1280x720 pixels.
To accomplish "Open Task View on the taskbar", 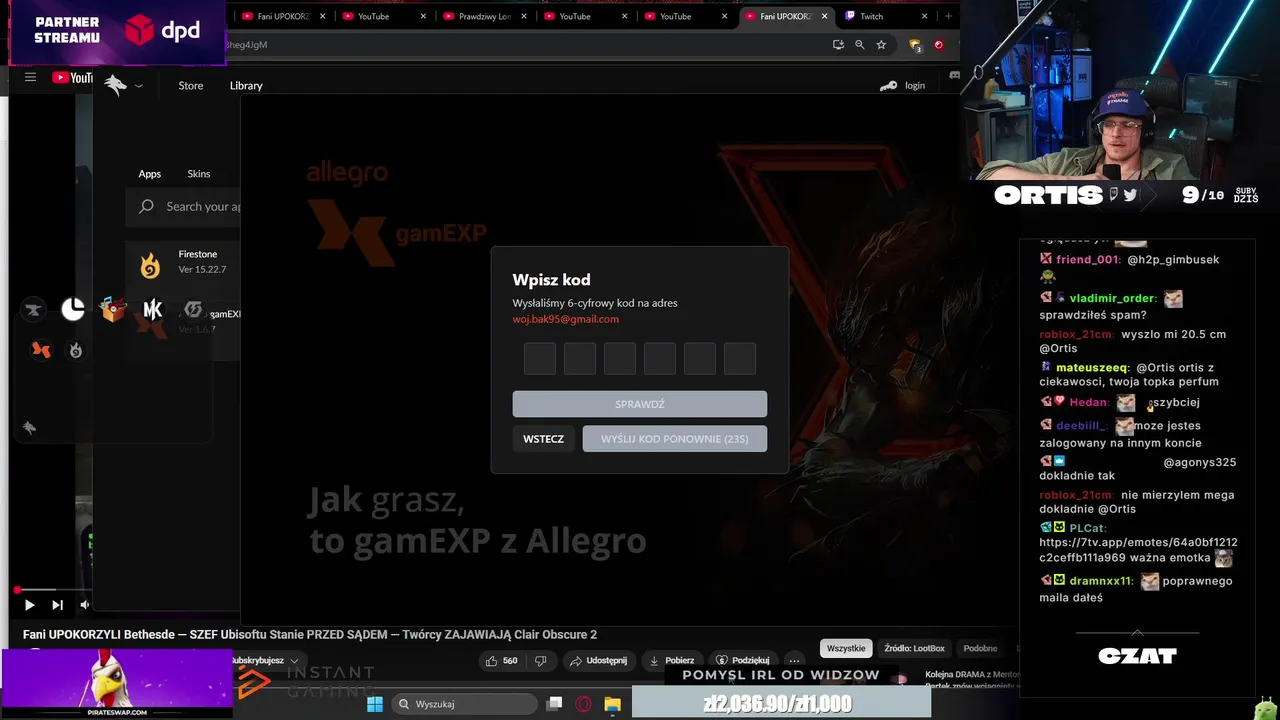I will tap(555, 704).
